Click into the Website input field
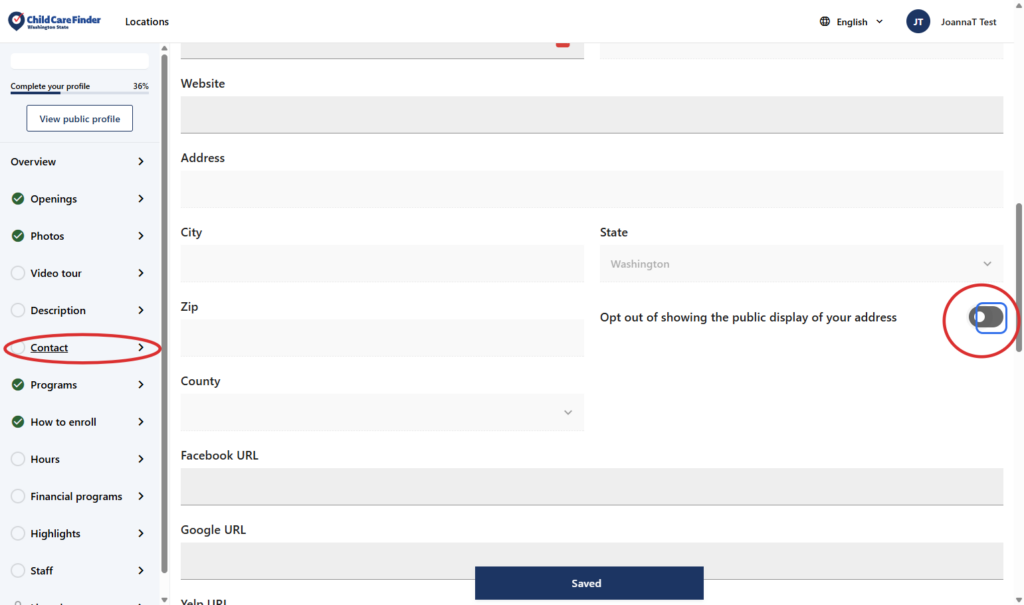1024x605 pixels. coord(591,115)
